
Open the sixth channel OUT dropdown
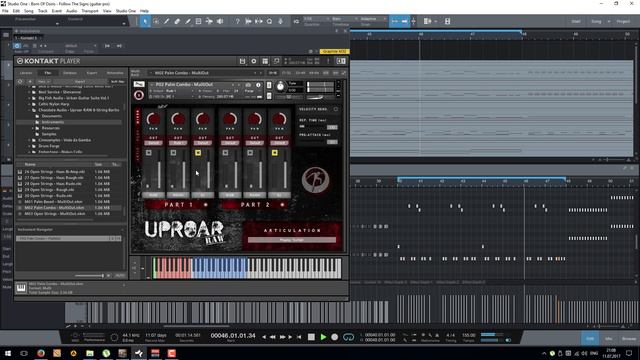(280, 143)
